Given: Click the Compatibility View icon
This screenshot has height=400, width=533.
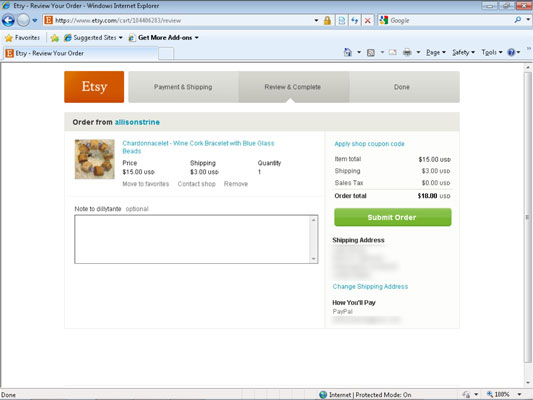Looking at the screenshot, I should pos(342,21).
